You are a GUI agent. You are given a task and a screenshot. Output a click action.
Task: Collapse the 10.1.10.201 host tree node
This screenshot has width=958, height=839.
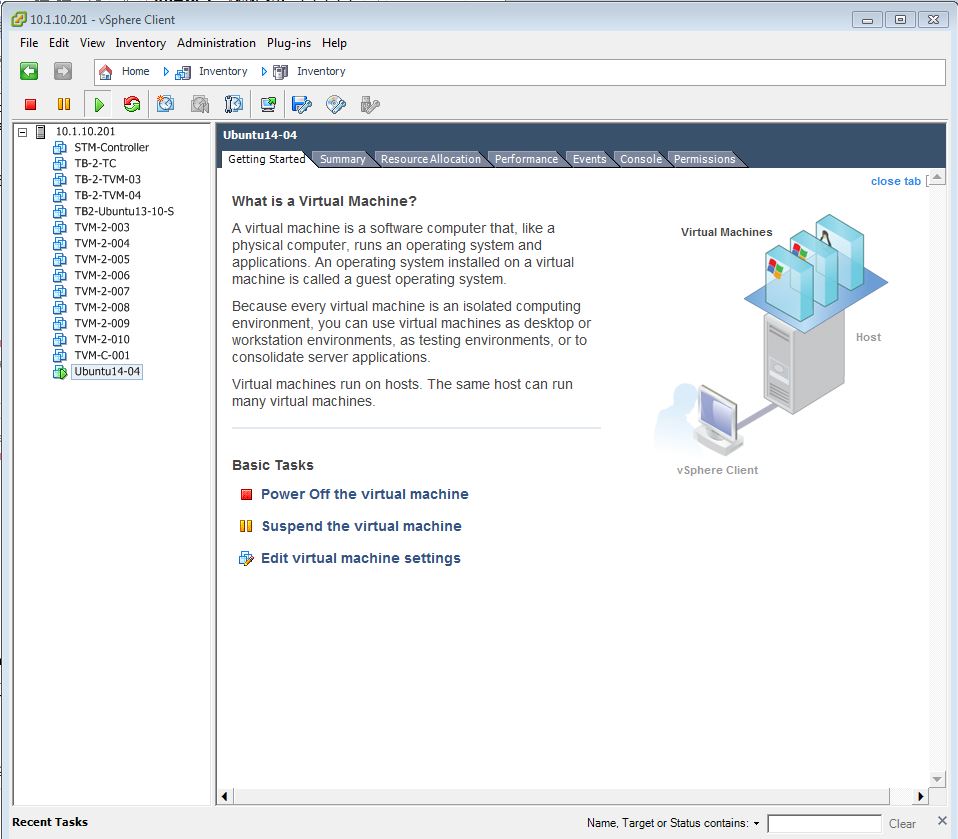23,131
